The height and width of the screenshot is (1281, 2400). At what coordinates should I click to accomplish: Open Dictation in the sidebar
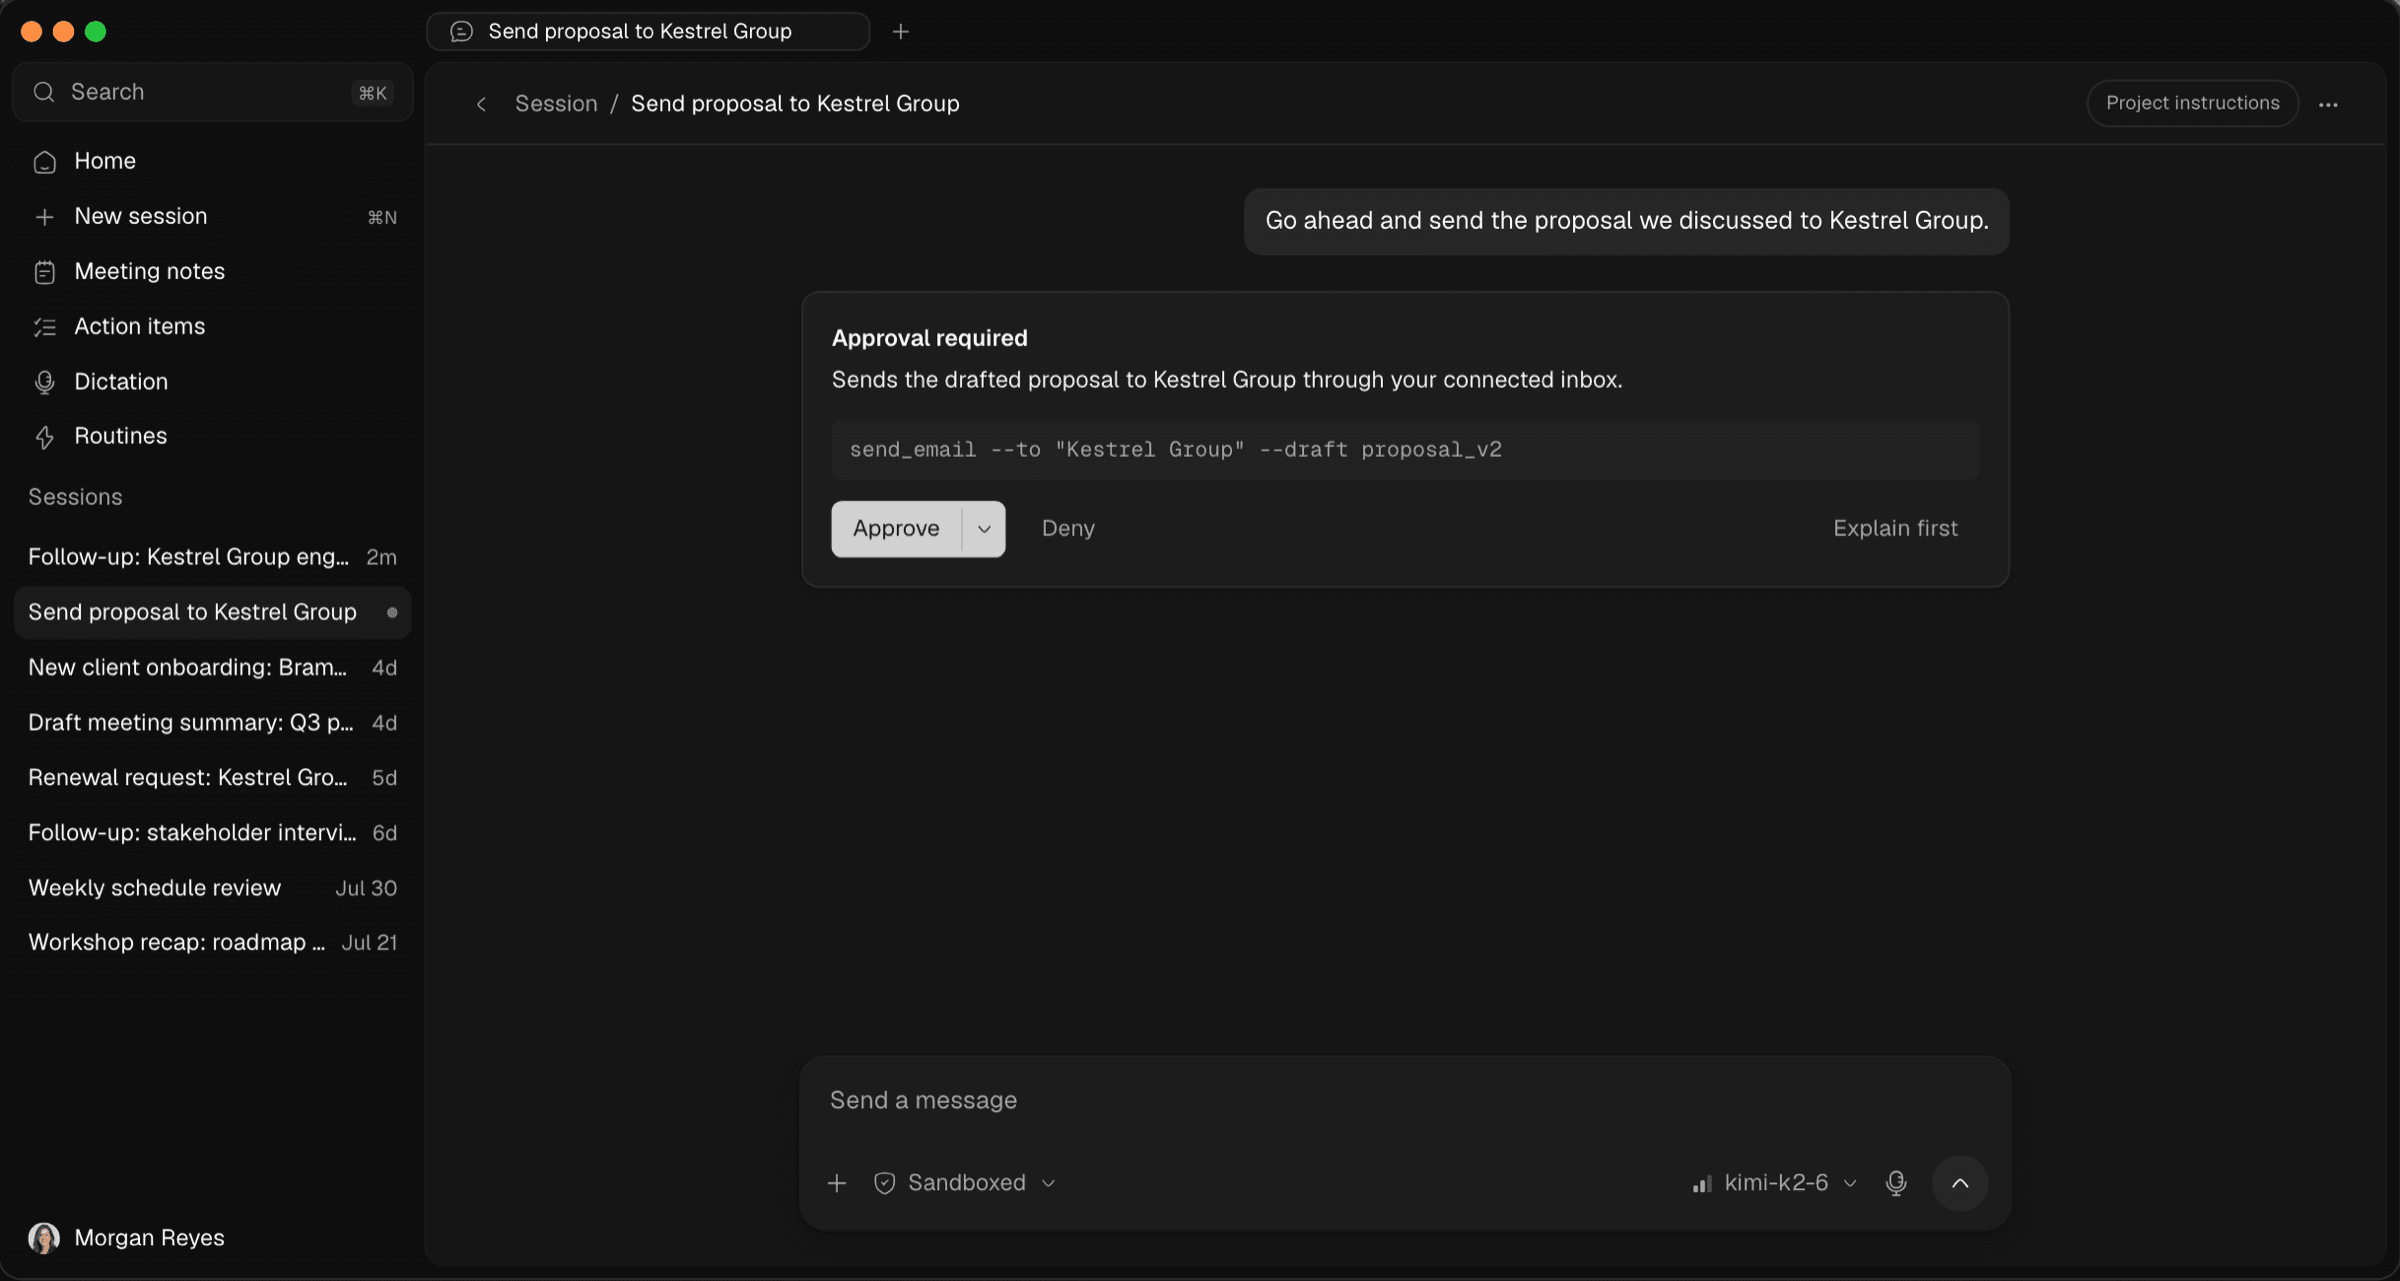(x=212, y=381)
